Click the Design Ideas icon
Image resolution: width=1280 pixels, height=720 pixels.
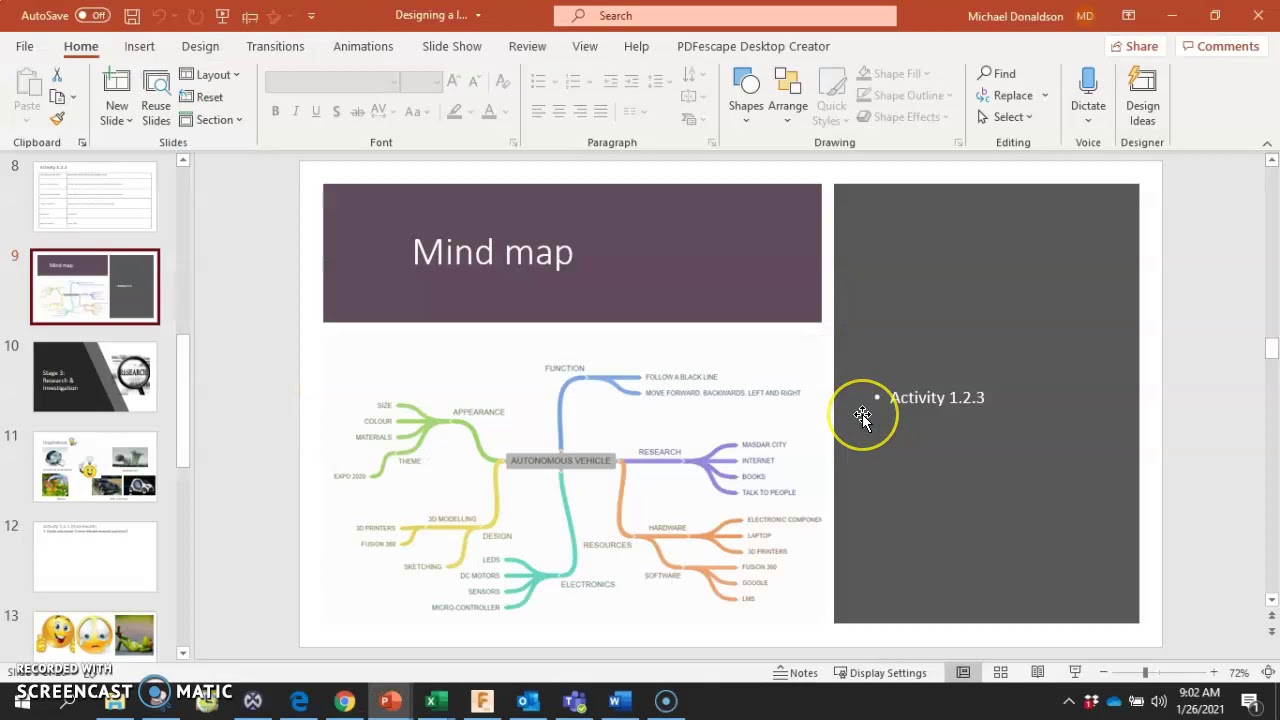click(x=1142, y=82)
